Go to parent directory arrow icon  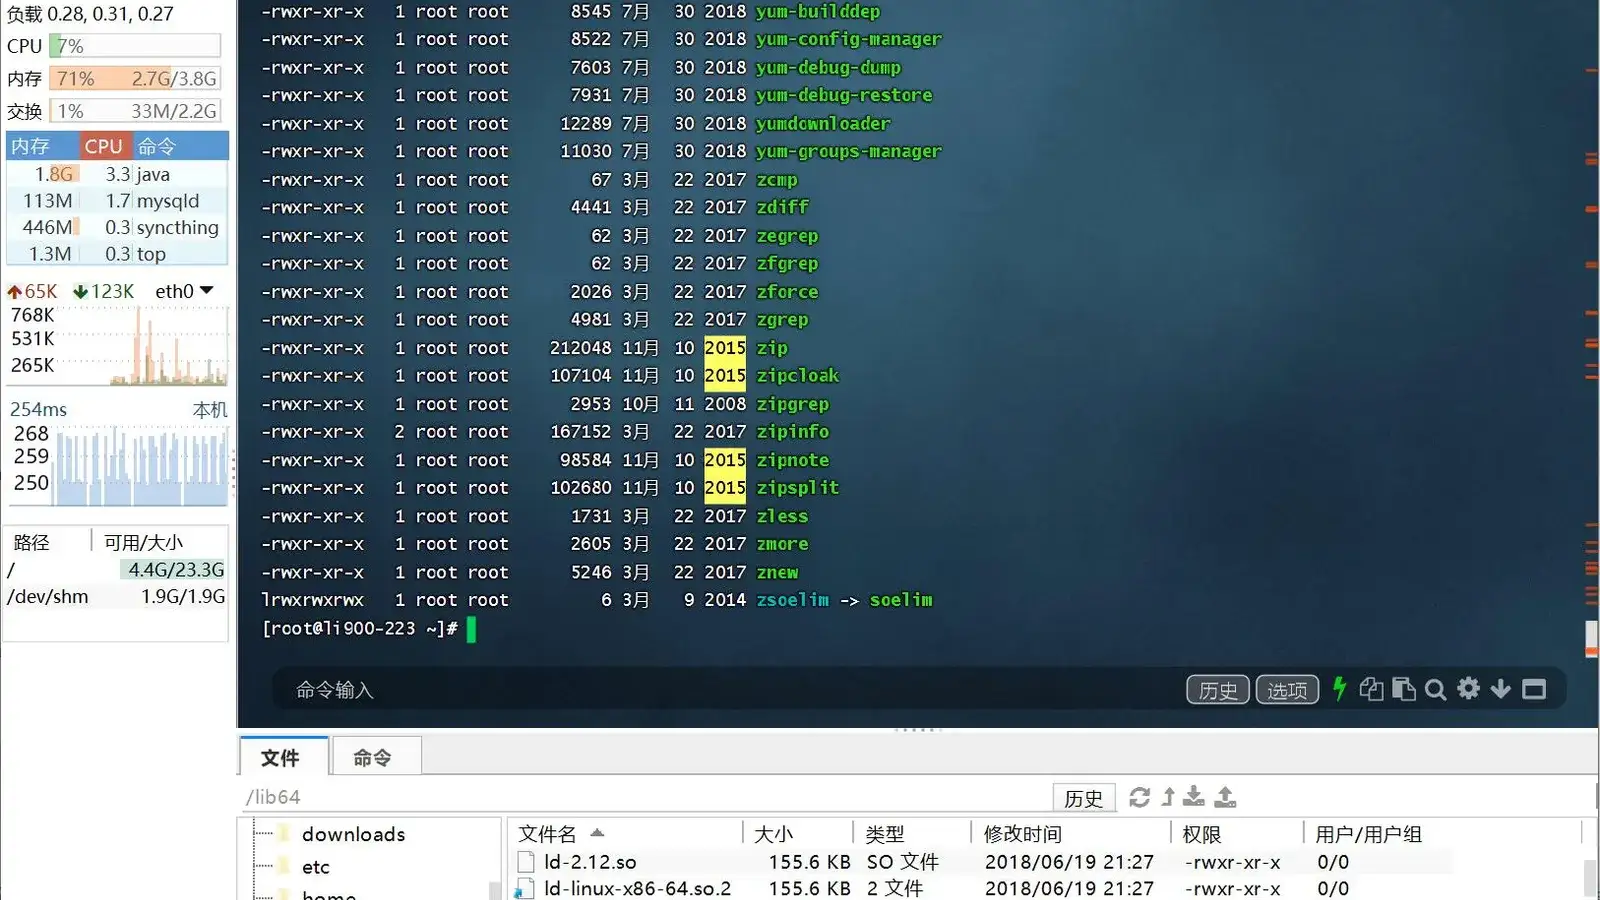pos(1168,797)
